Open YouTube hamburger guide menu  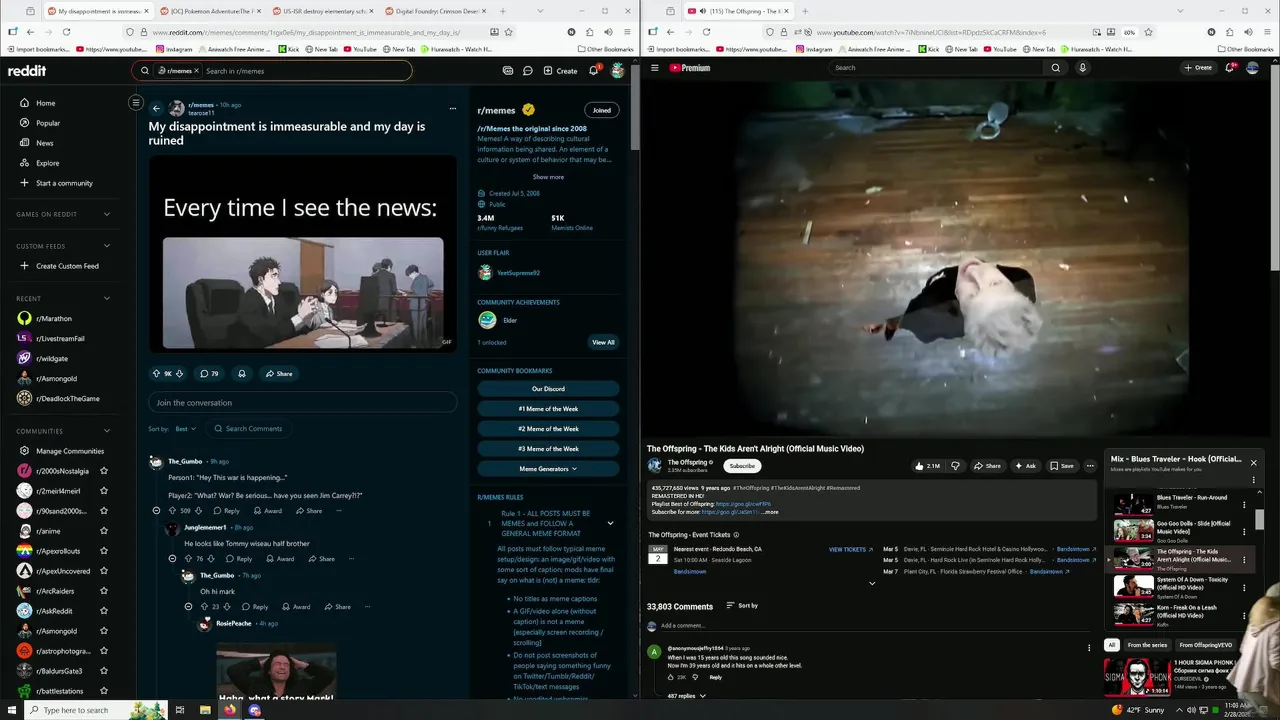click(x=654, y=68)
